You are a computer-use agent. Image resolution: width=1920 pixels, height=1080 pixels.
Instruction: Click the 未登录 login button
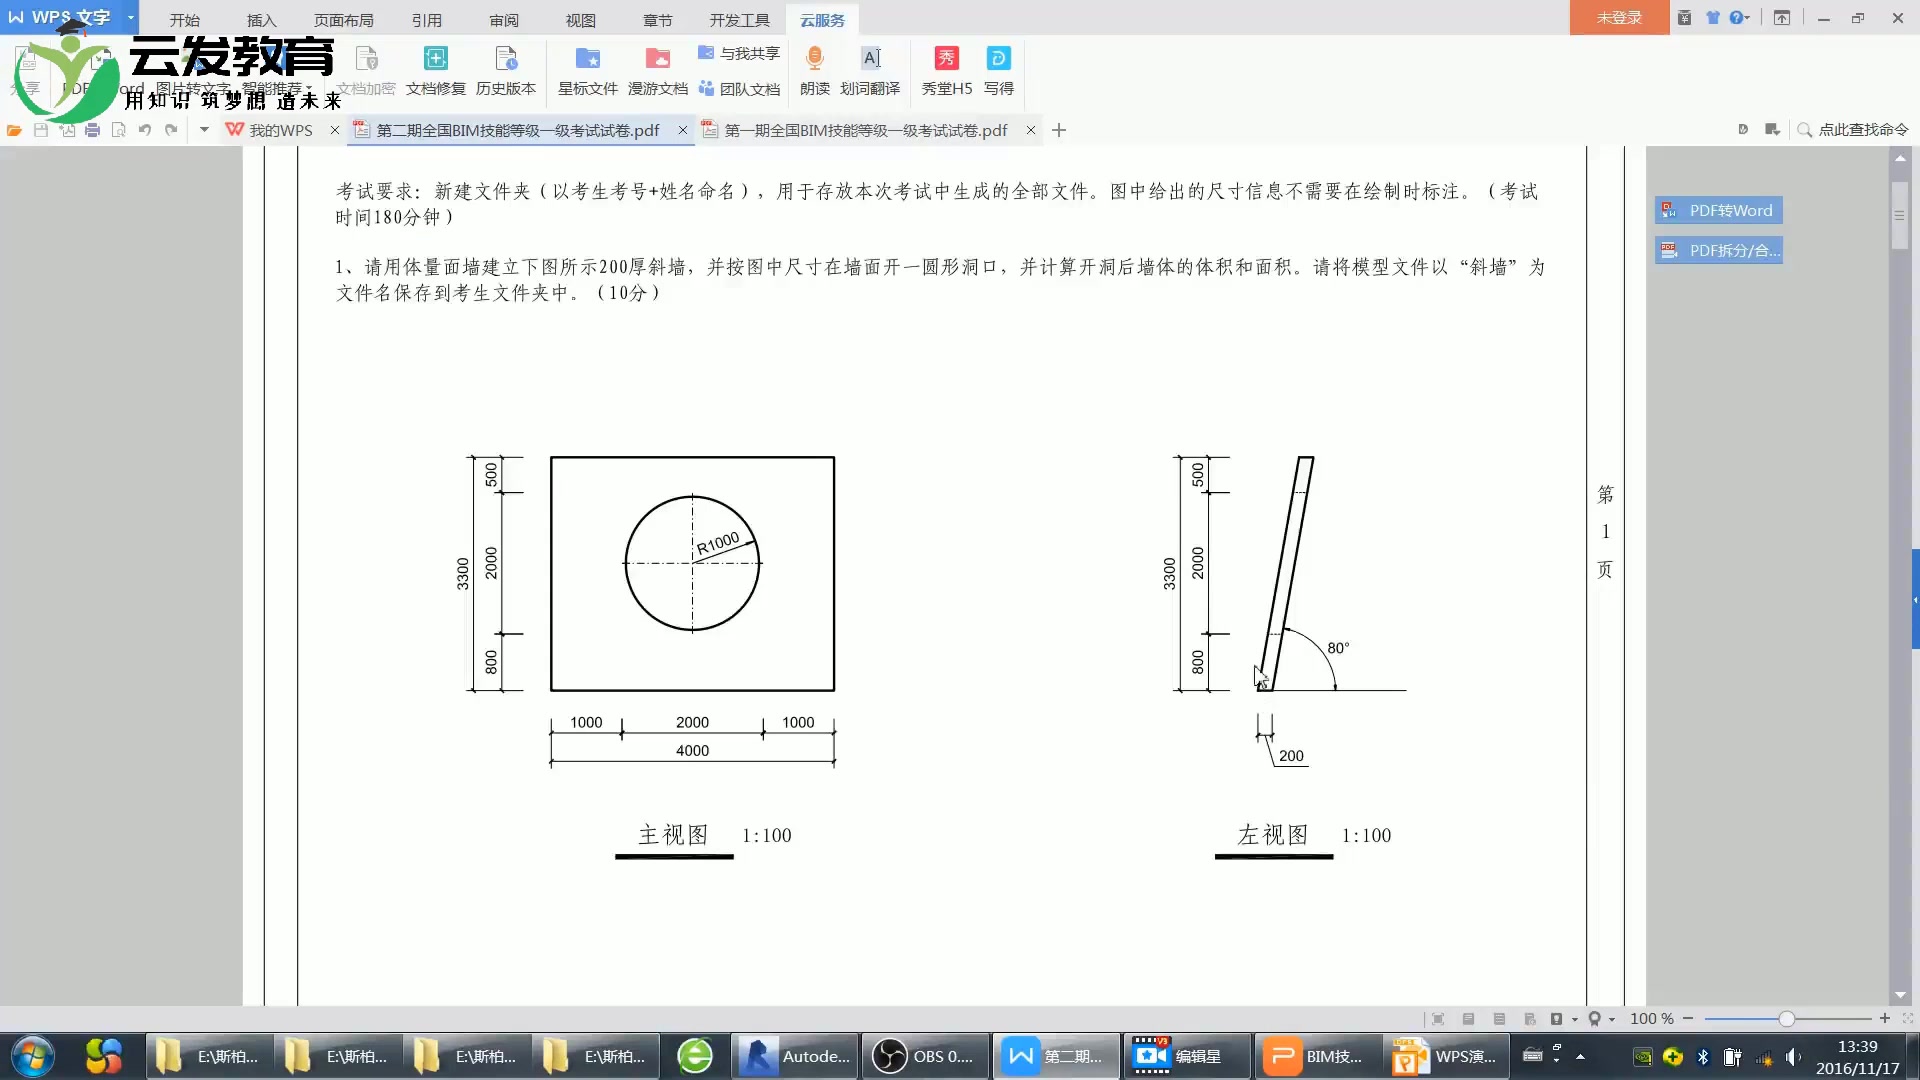coord(1619,18)
